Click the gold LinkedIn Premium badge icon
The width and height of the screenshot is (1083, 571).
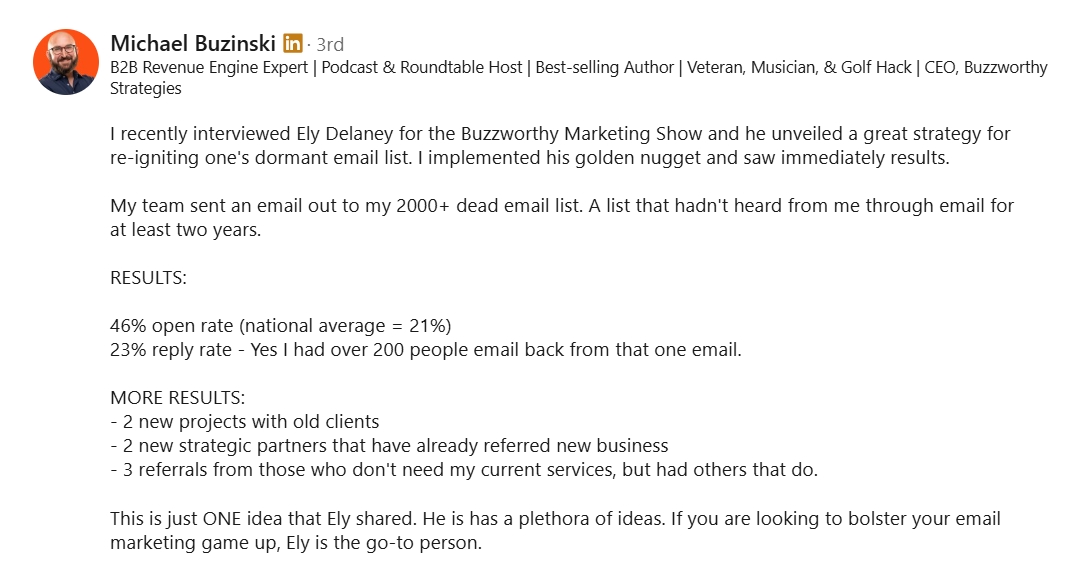pos(293,43)
